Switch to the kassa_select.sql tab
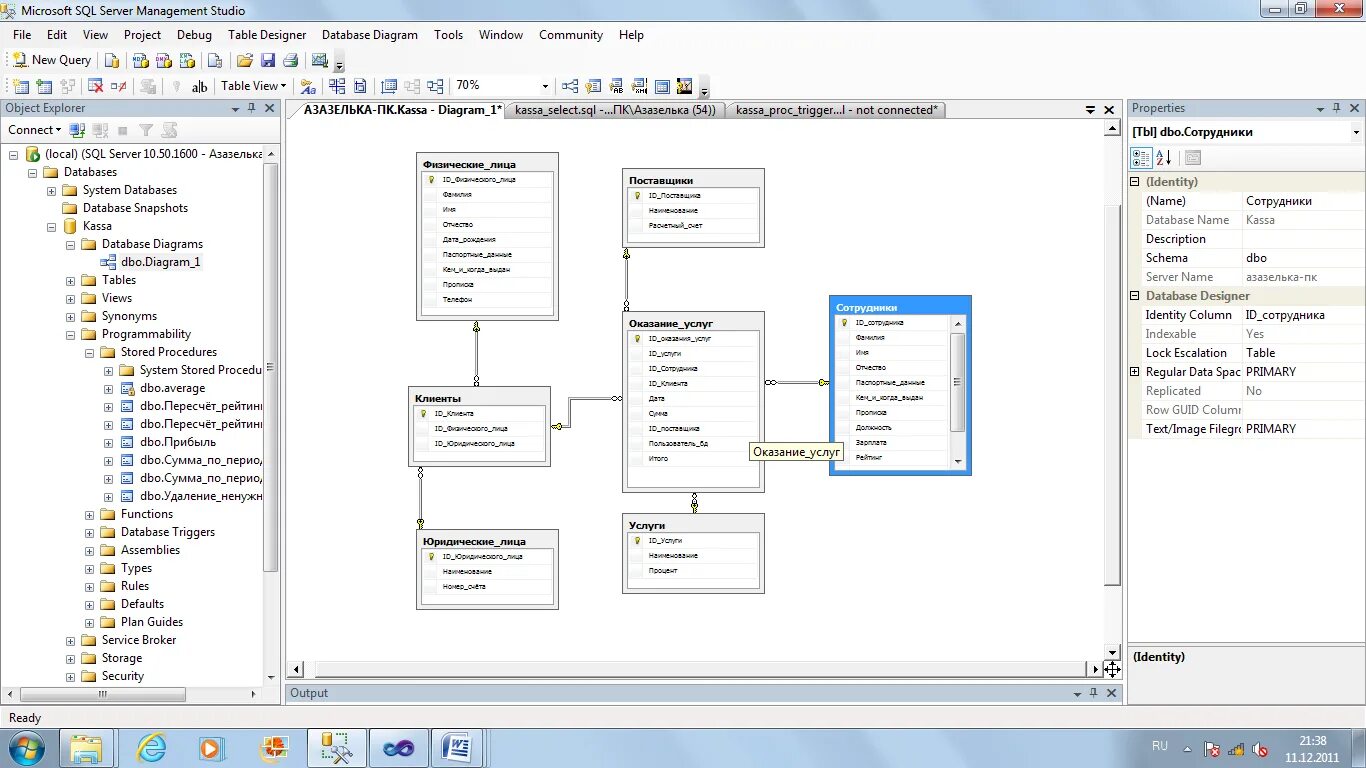 click(x=615, y=110)
